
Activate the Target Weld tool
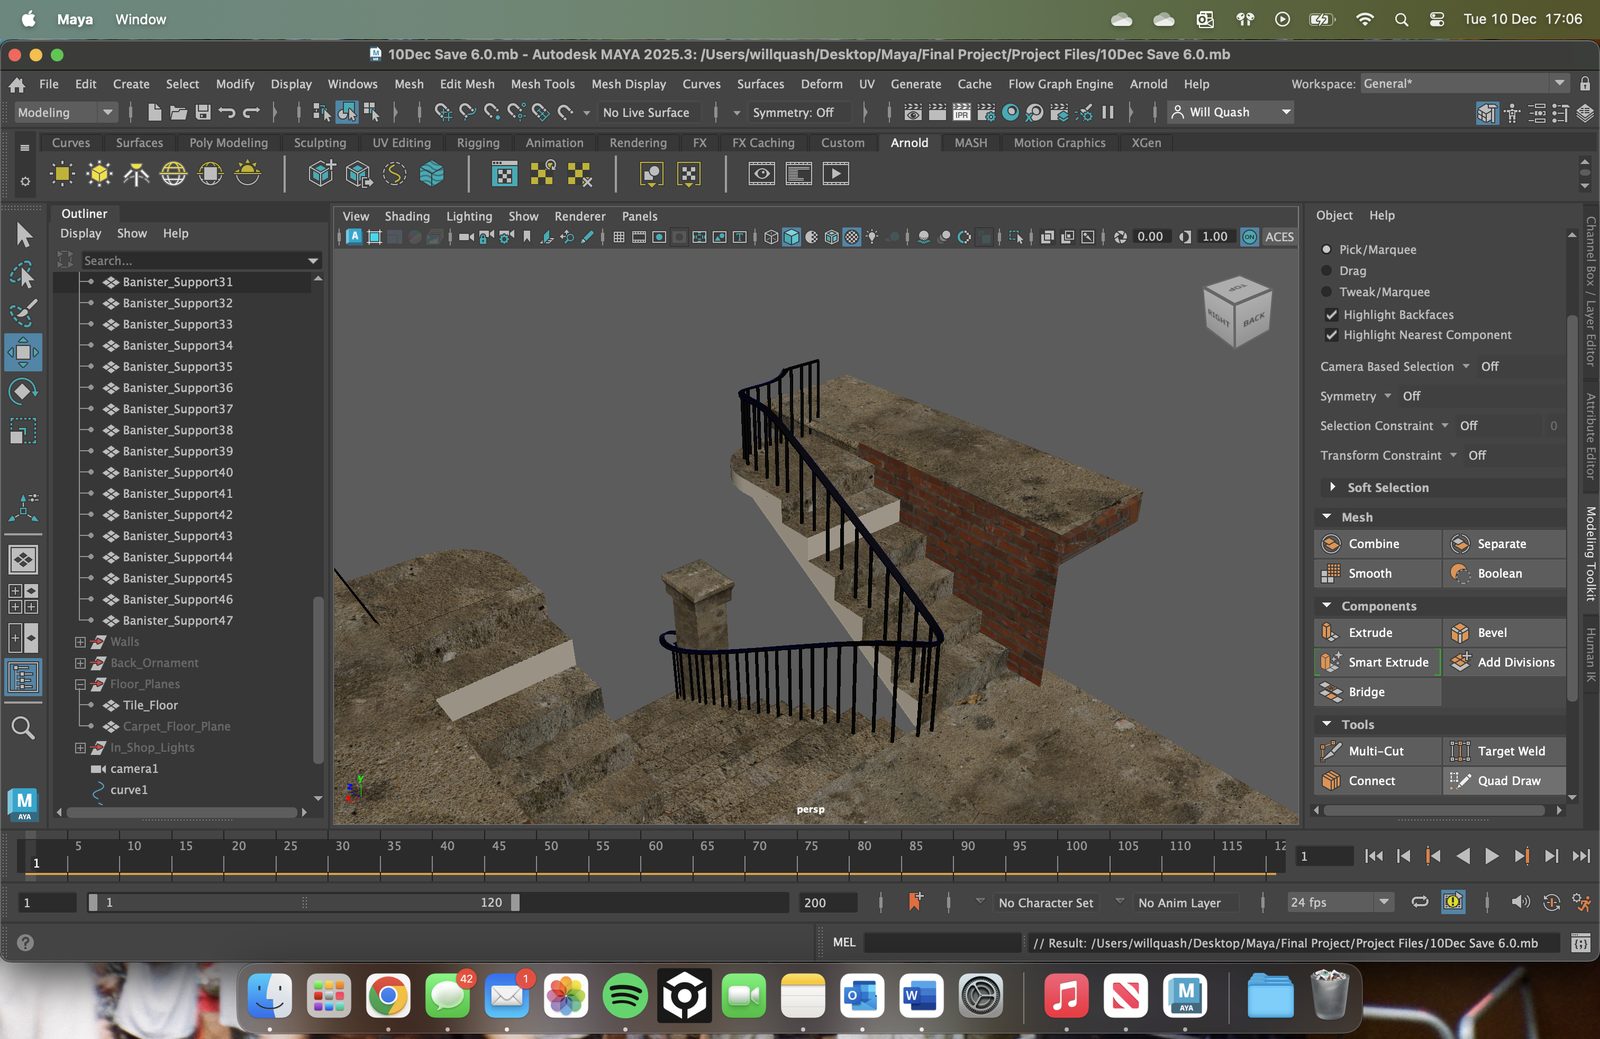(x=1506, y=751)
